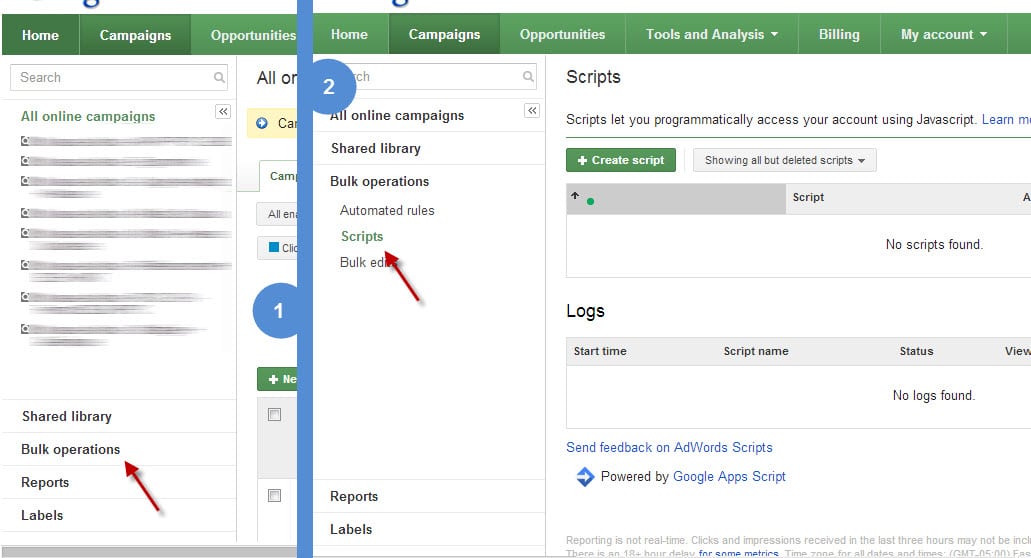Viewport: 1031px width, 558px height.
Task: Tick the first campaign row checkbox
Action: point(275,496)
